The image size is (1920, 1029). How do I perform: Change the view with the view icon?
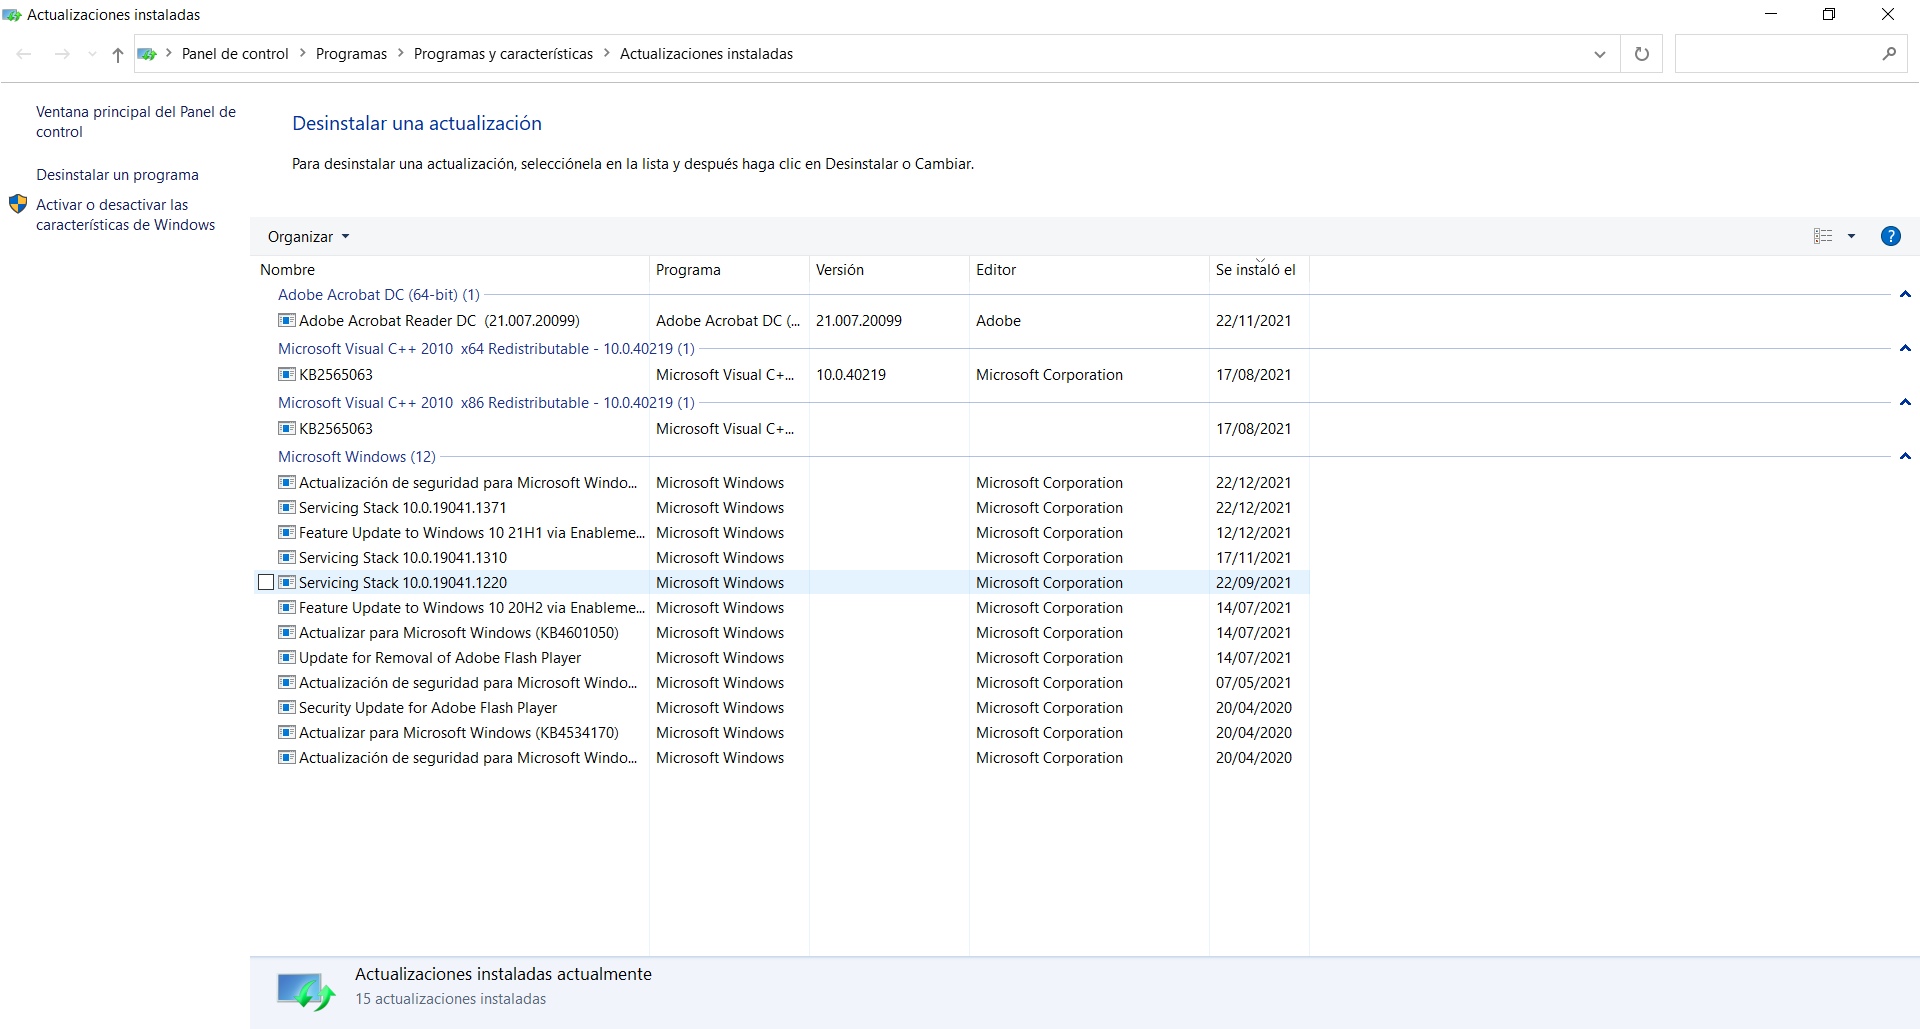pos(1823,237)
